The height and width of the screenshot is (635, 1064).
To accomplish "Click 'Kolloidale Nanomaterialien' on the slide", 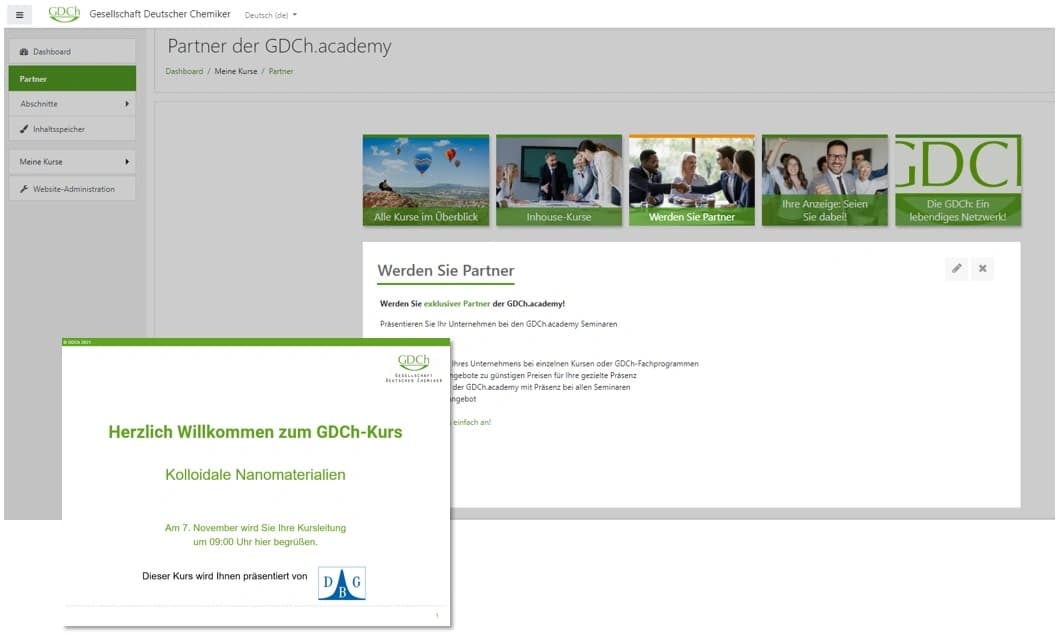I will coord(255,475).
